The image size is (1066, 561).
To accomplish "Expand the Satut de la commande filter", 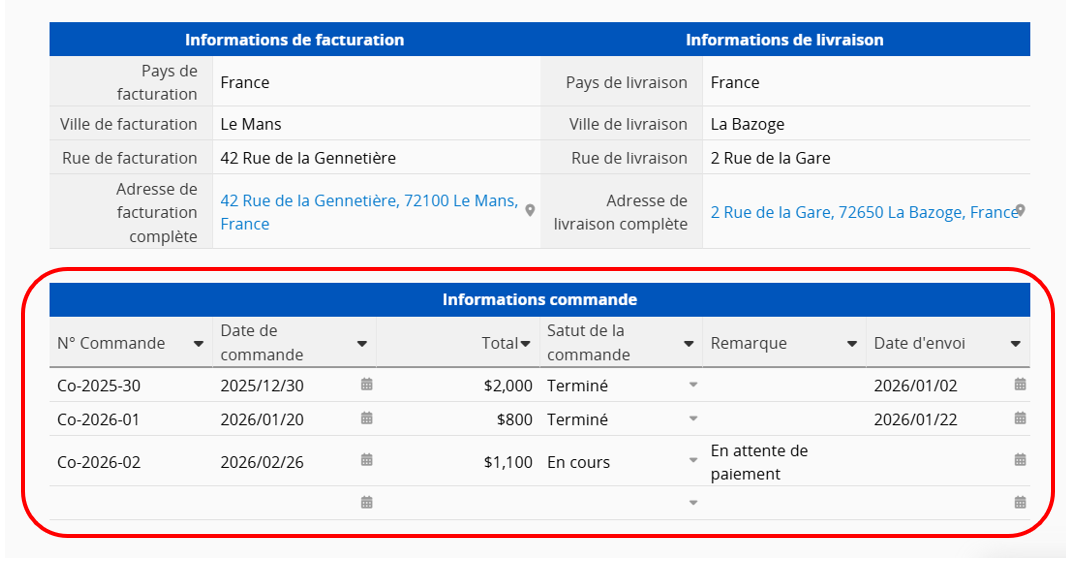I will click(x=689, y=344).
